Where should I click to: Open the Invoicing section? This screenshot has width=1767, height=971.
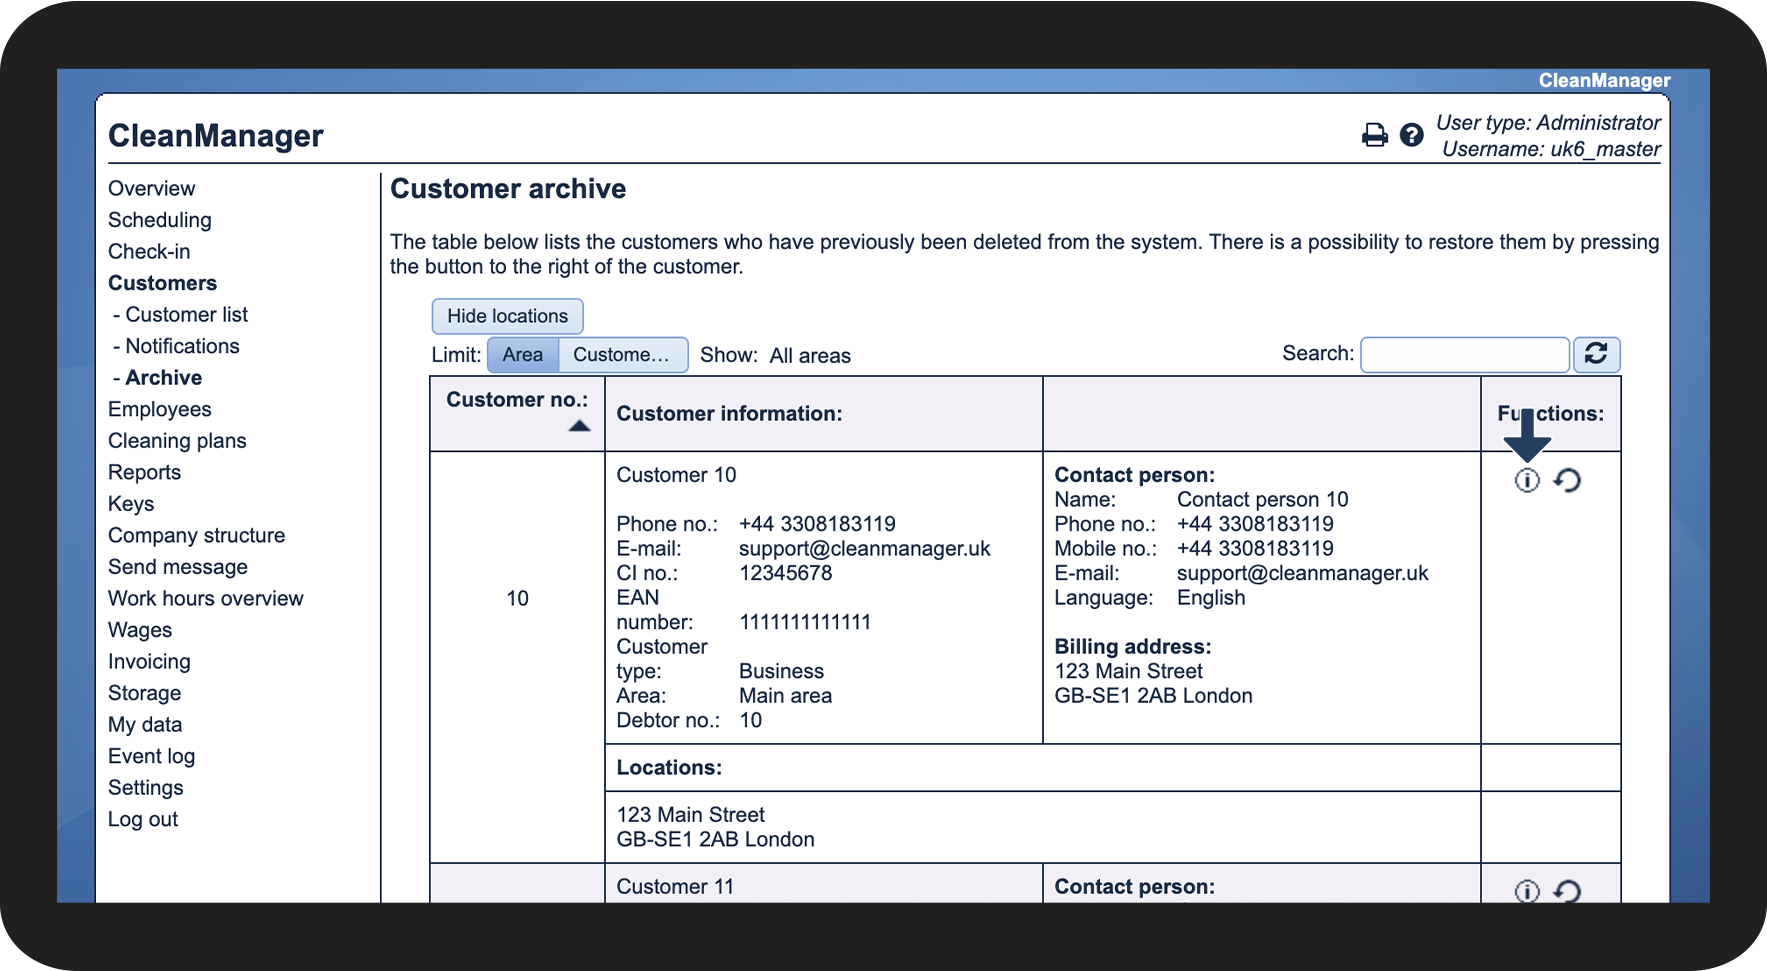(149, 662)
